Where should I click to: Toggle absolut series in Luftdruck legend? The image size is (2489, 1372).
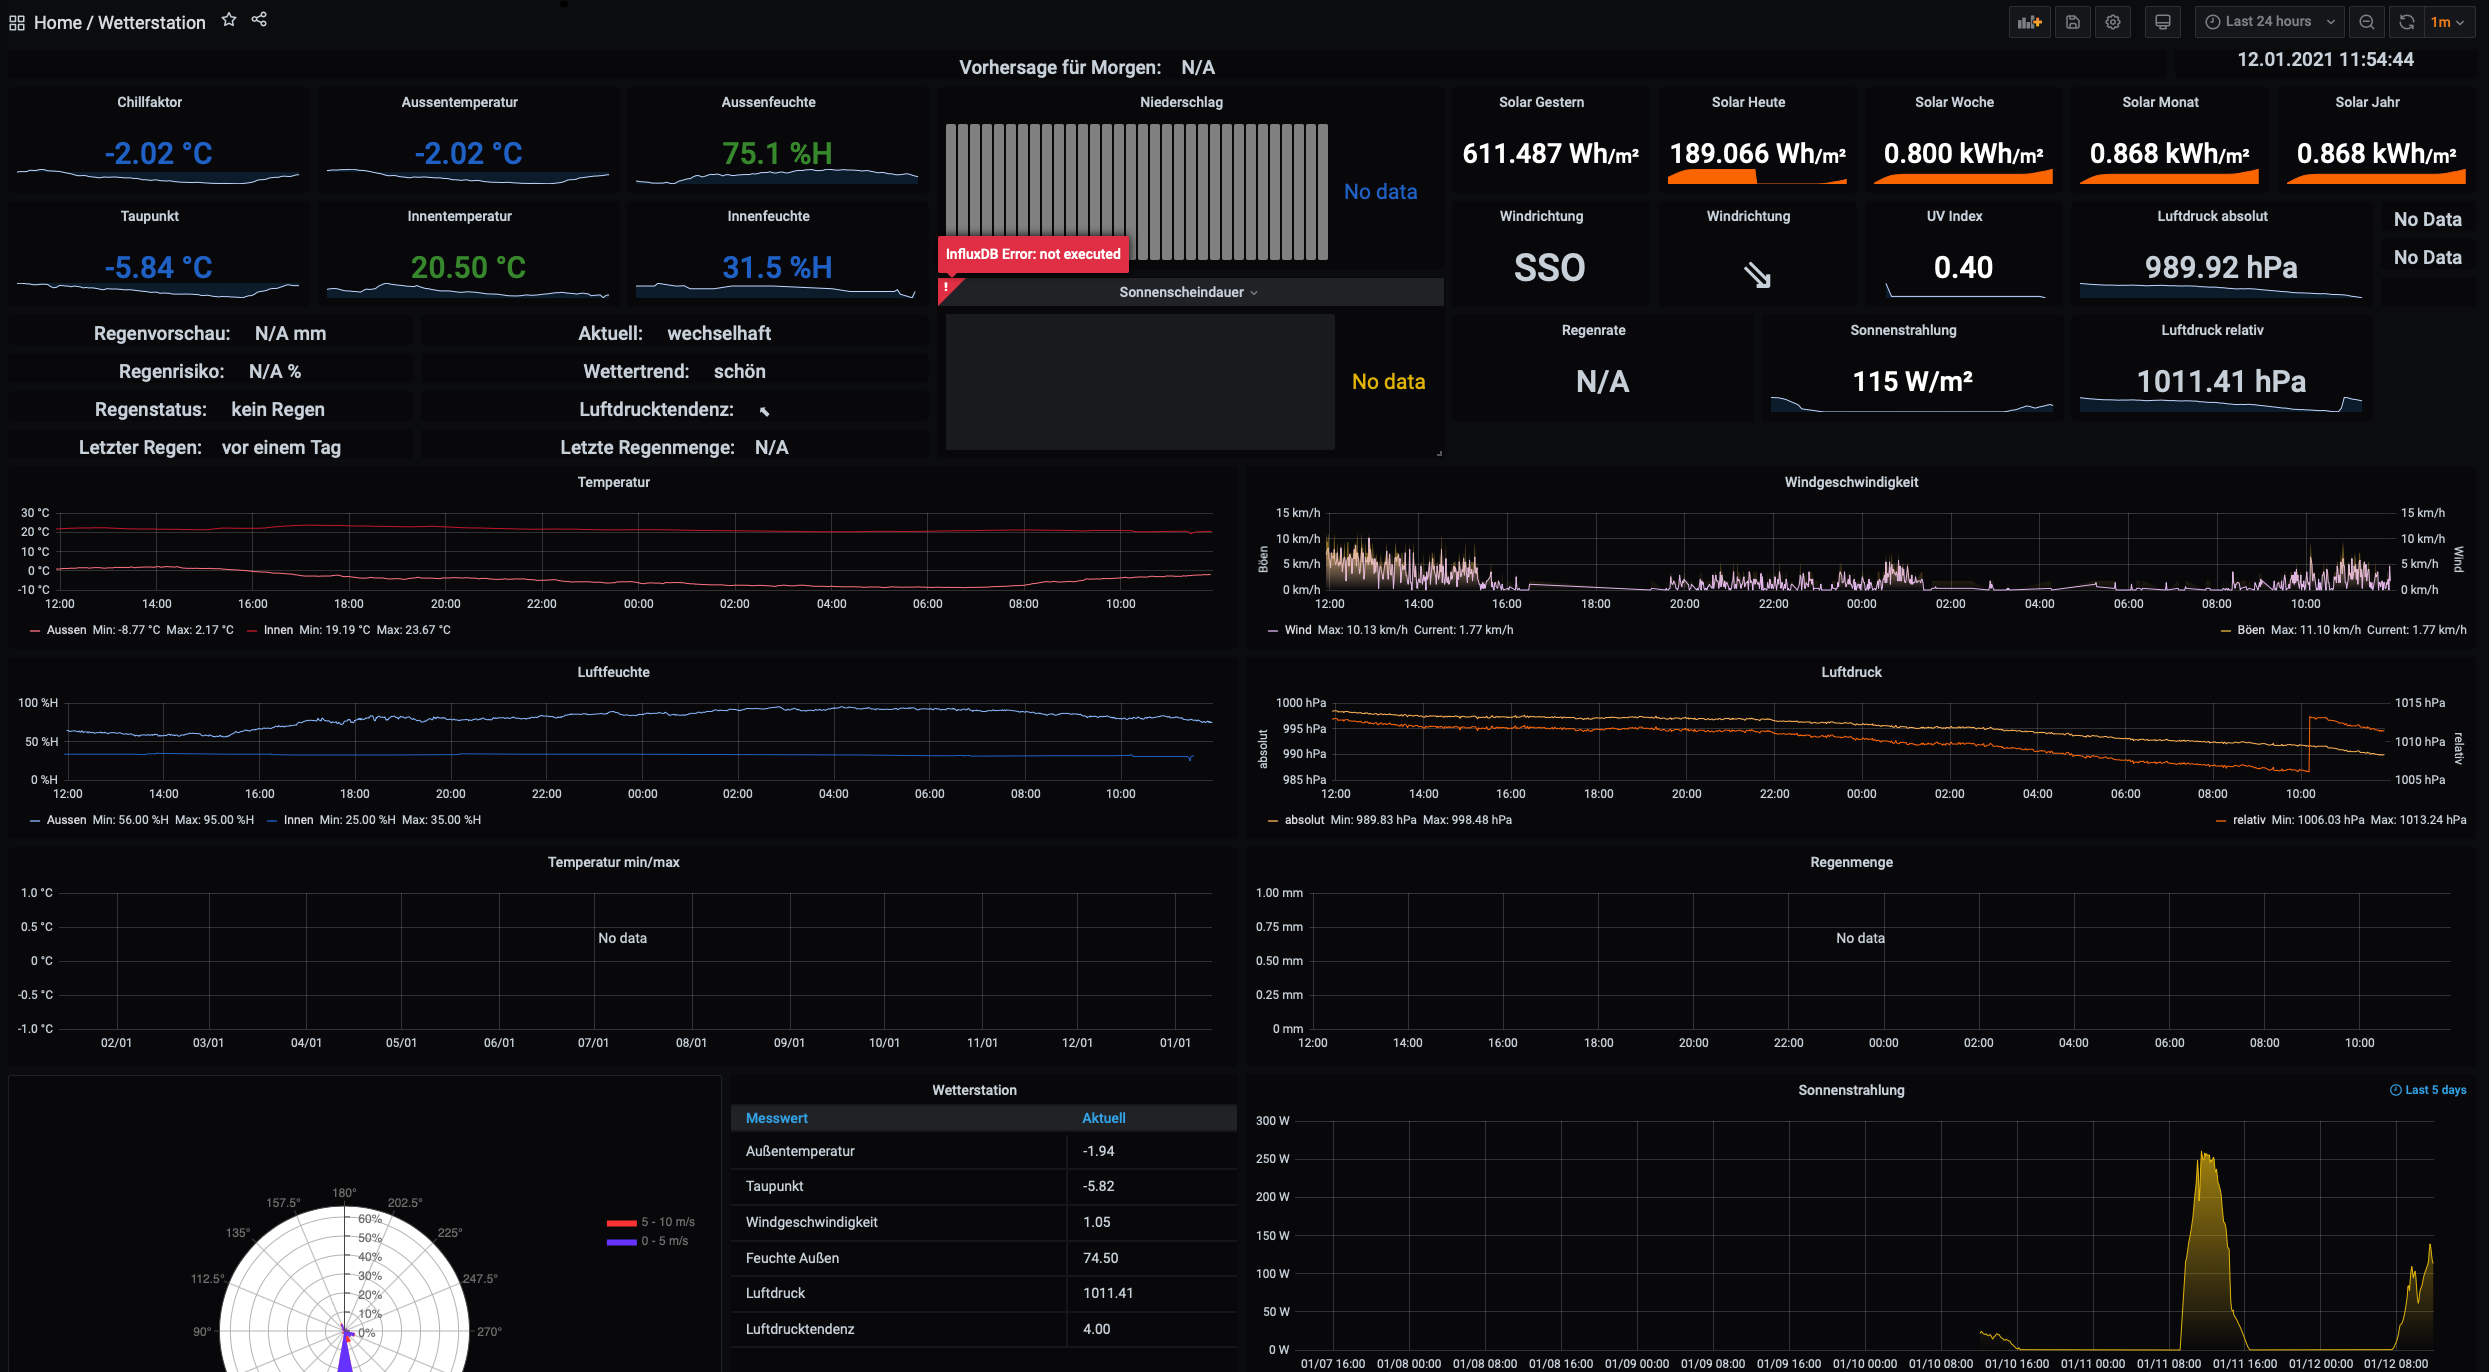[x=1304, y=820]
